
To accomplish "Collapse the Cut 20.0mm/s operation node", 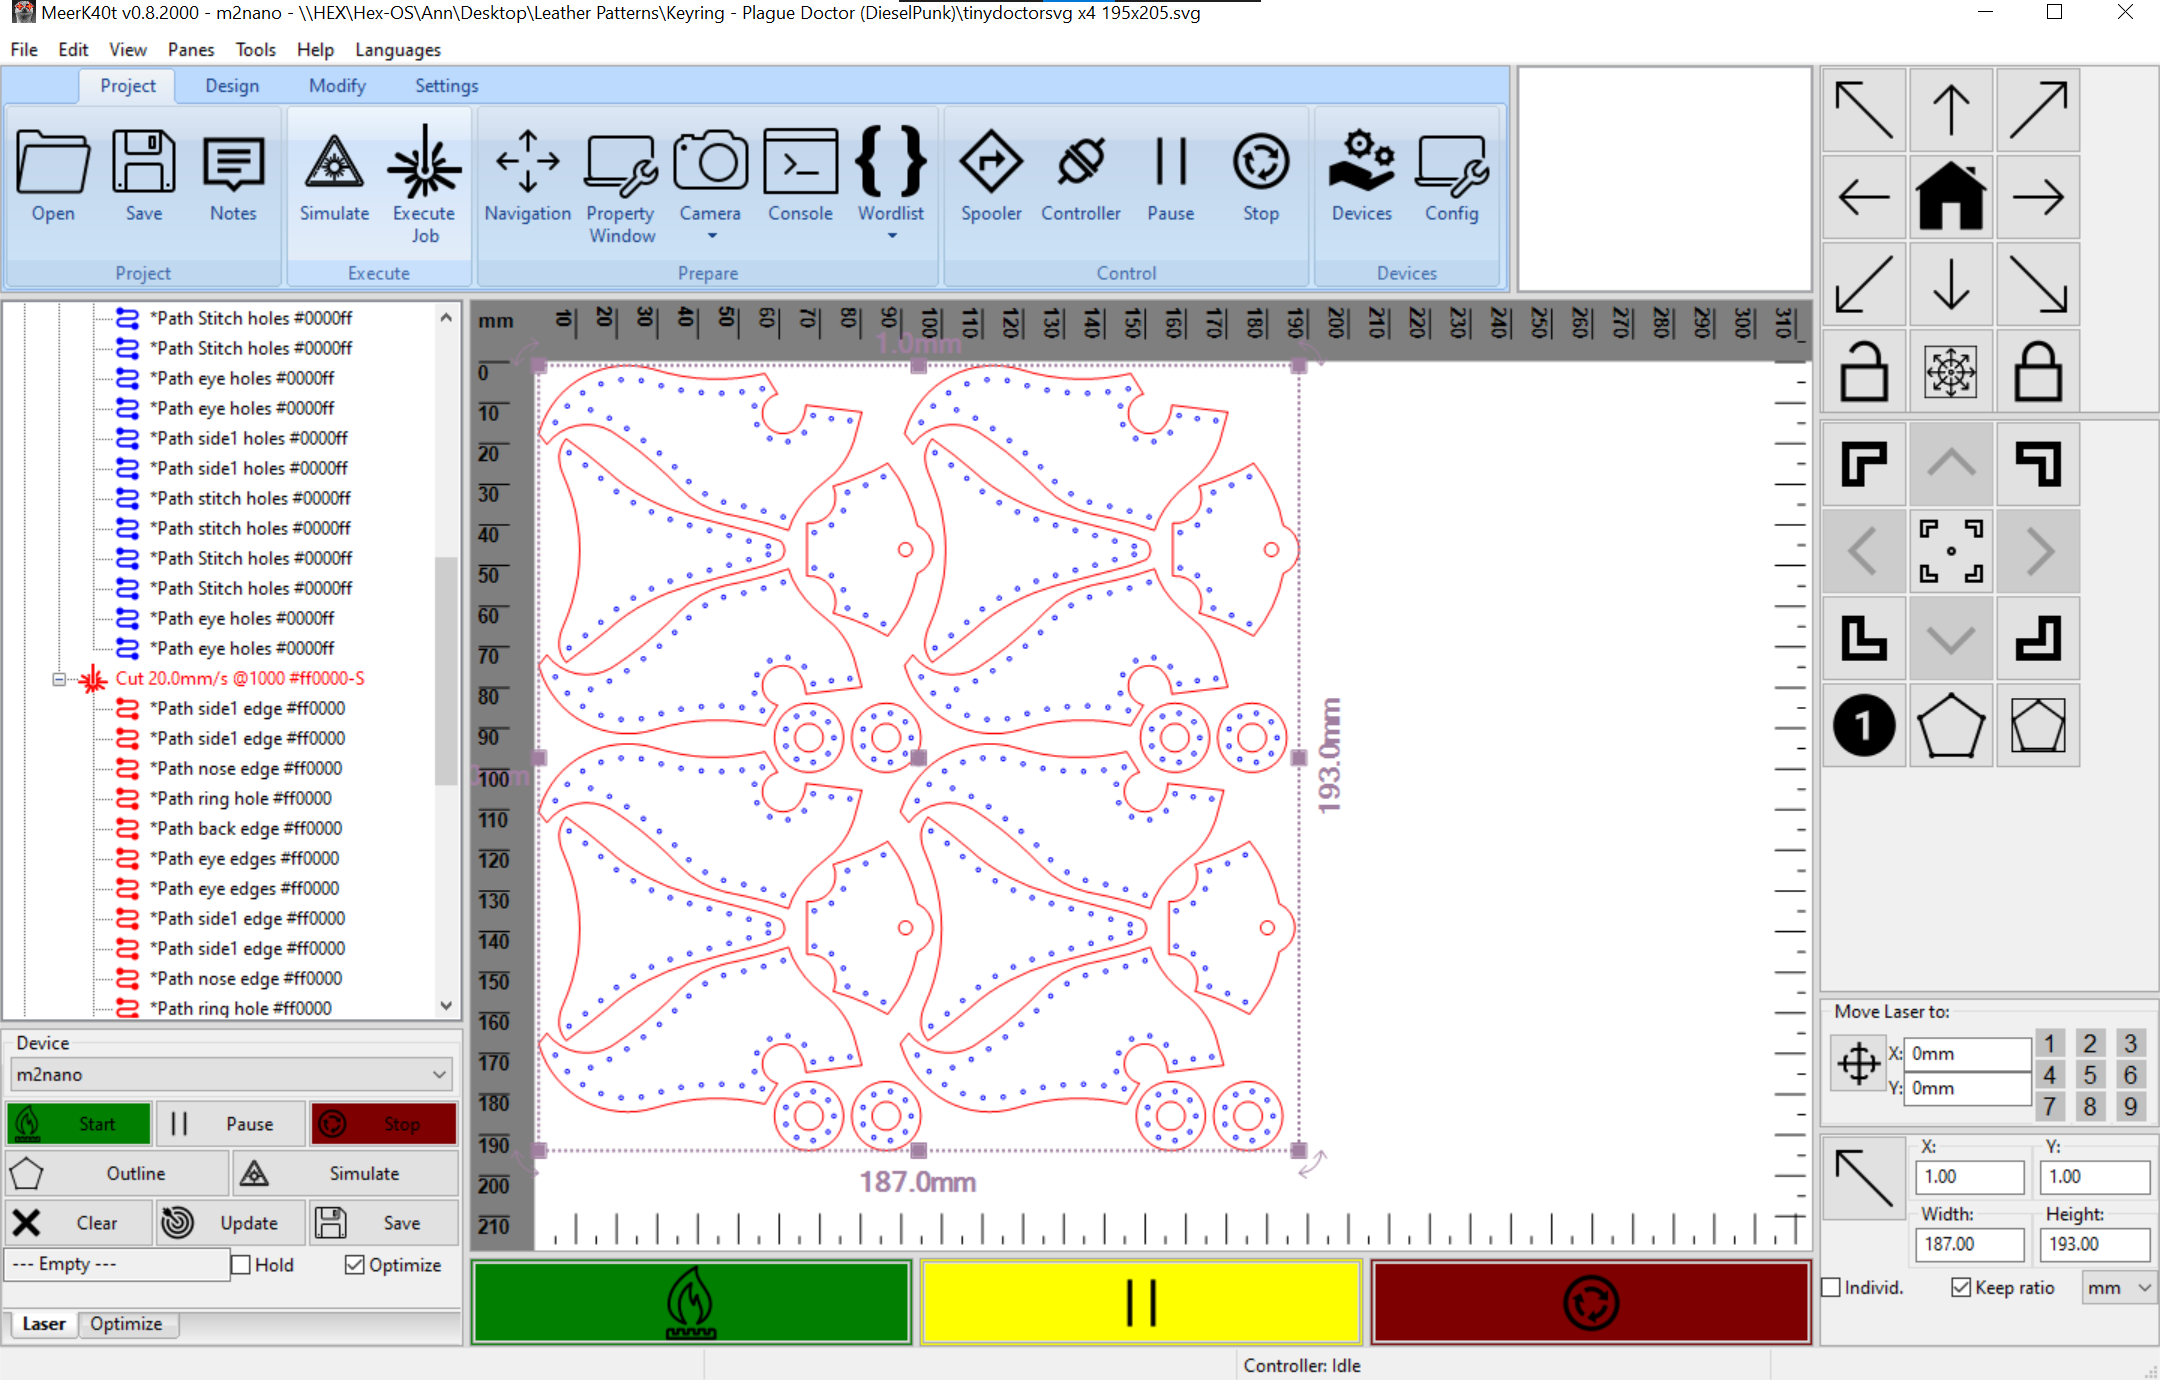I will 59,679.
